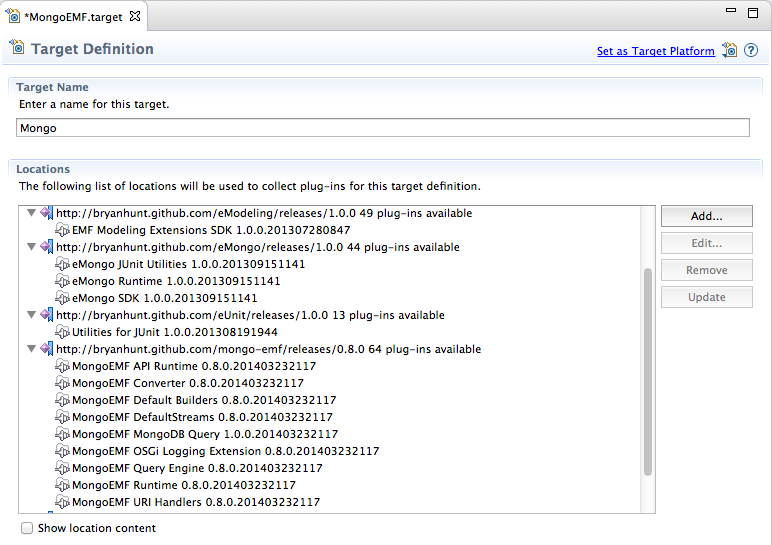Select the MongoEMF.target editor tab
772x545 pixels.
click(x=72, y=17)
